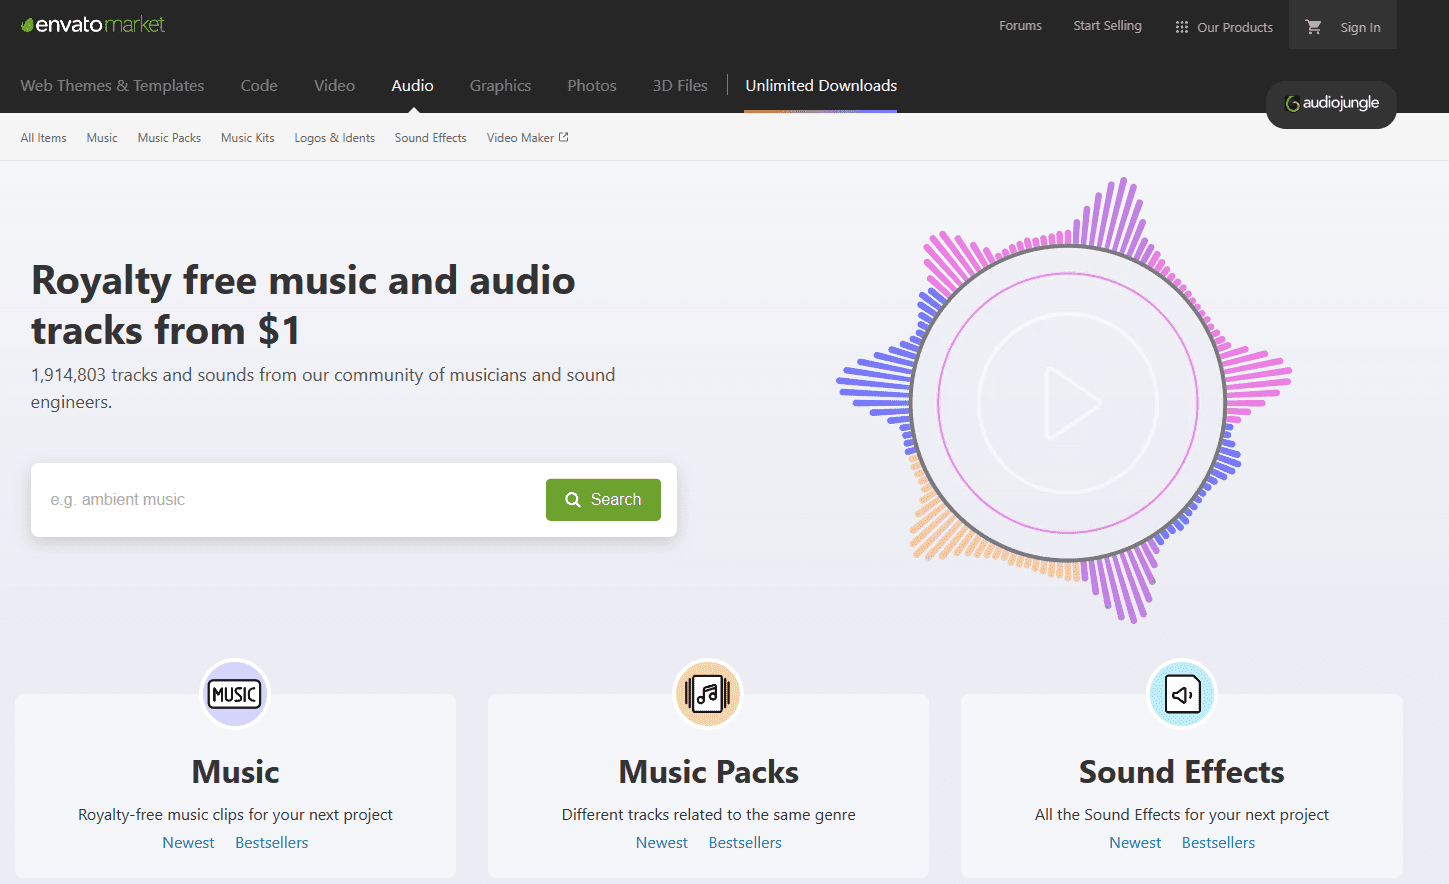
Task: Click the Sign In button
Action: click(1359, 28)
